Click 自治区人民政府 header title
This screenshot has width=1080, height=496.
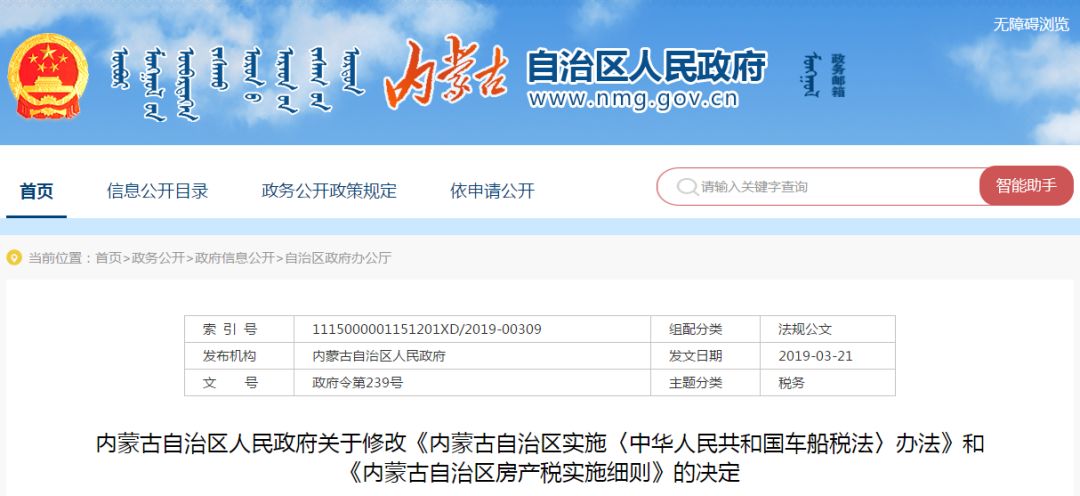point(646,66)
